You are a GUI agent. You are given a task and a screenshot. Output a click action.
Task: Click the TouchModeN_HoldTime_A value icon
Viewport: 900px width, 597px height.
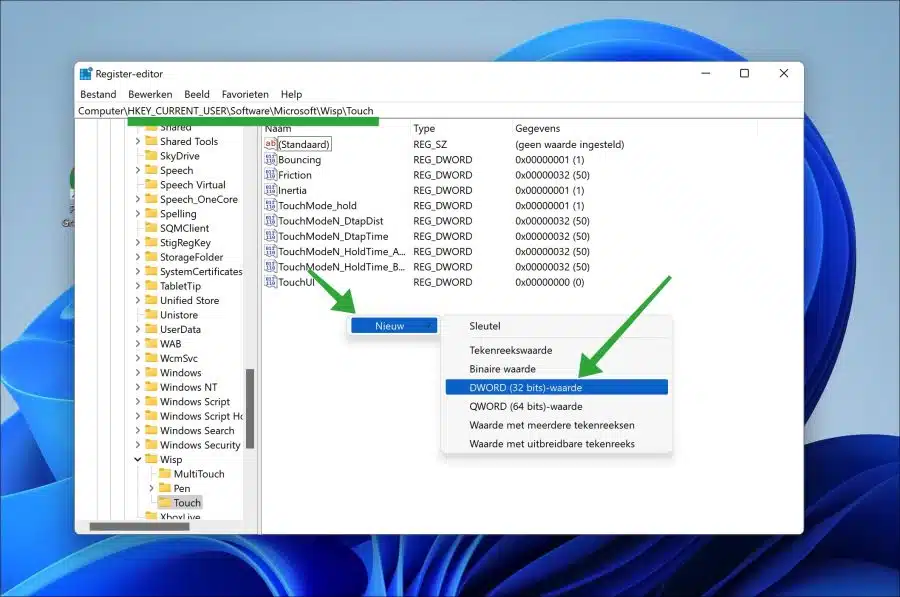(x=270, y=251)
